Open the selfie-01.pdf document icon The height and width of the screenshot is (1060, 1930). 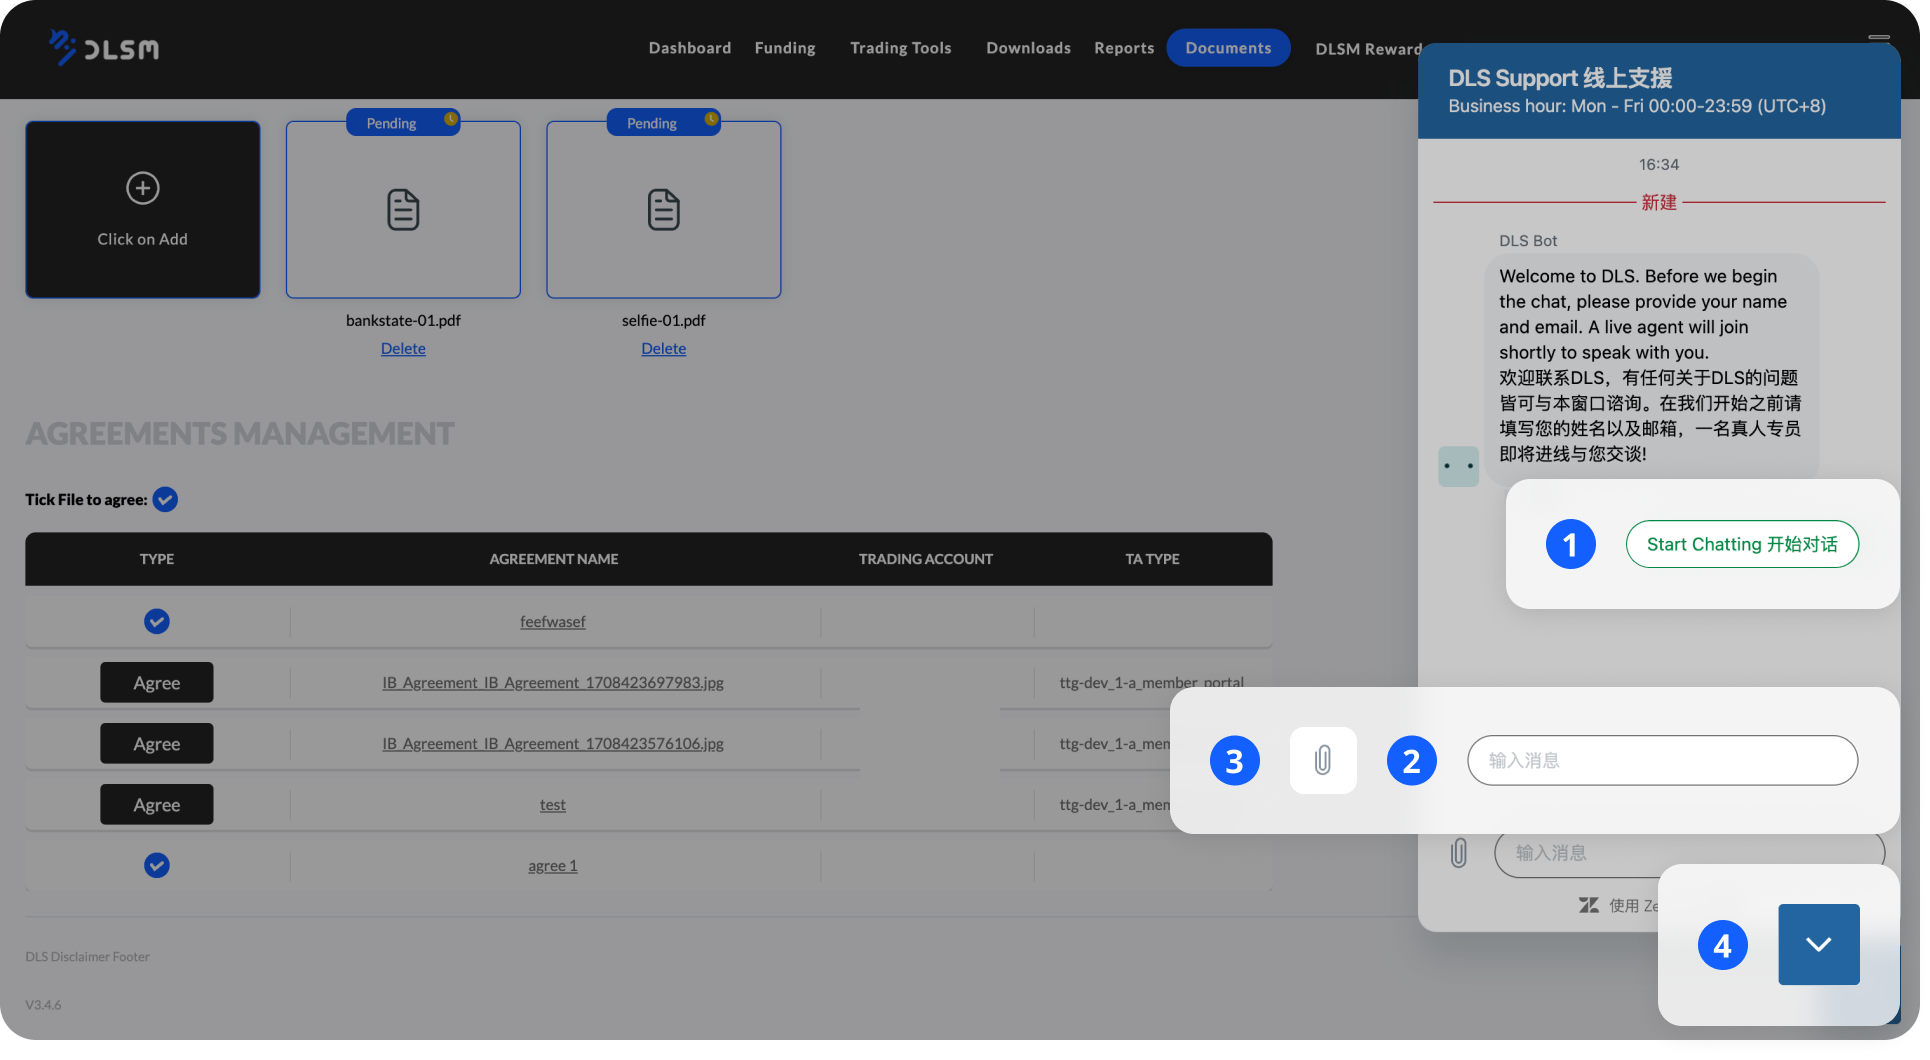663,209
